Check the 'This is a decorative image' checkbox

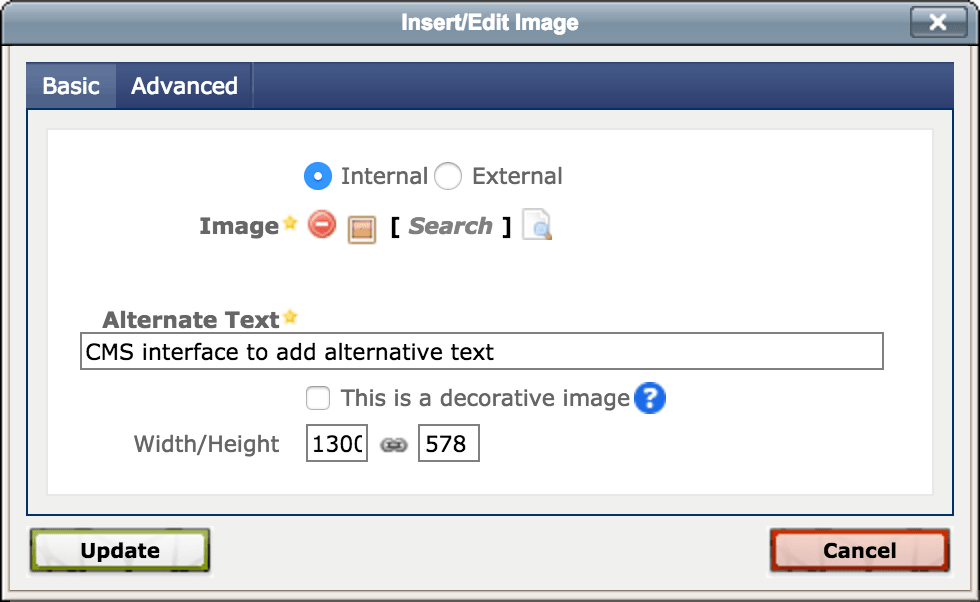click(x=318, y=398)
